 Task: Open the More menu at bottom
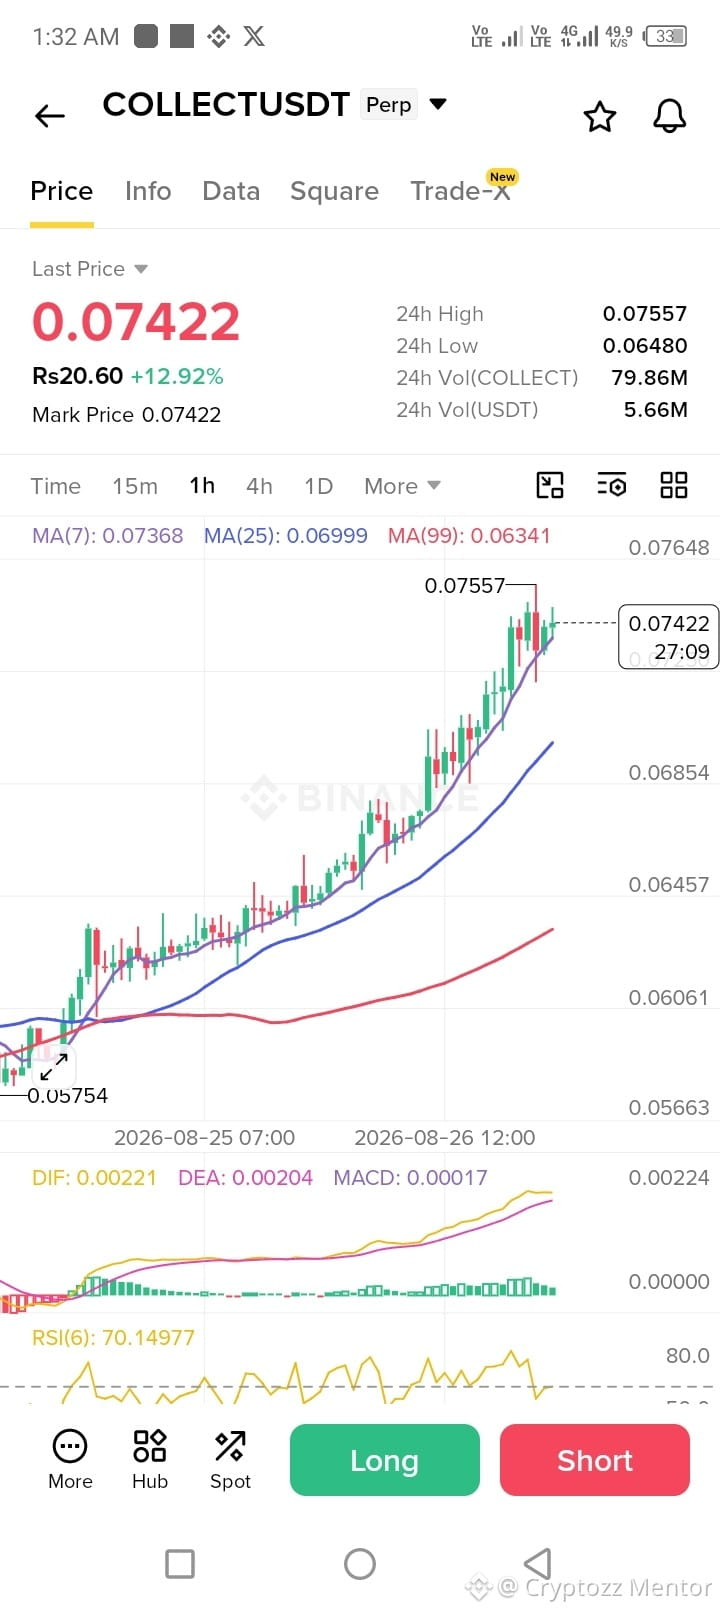point(70,1460)
